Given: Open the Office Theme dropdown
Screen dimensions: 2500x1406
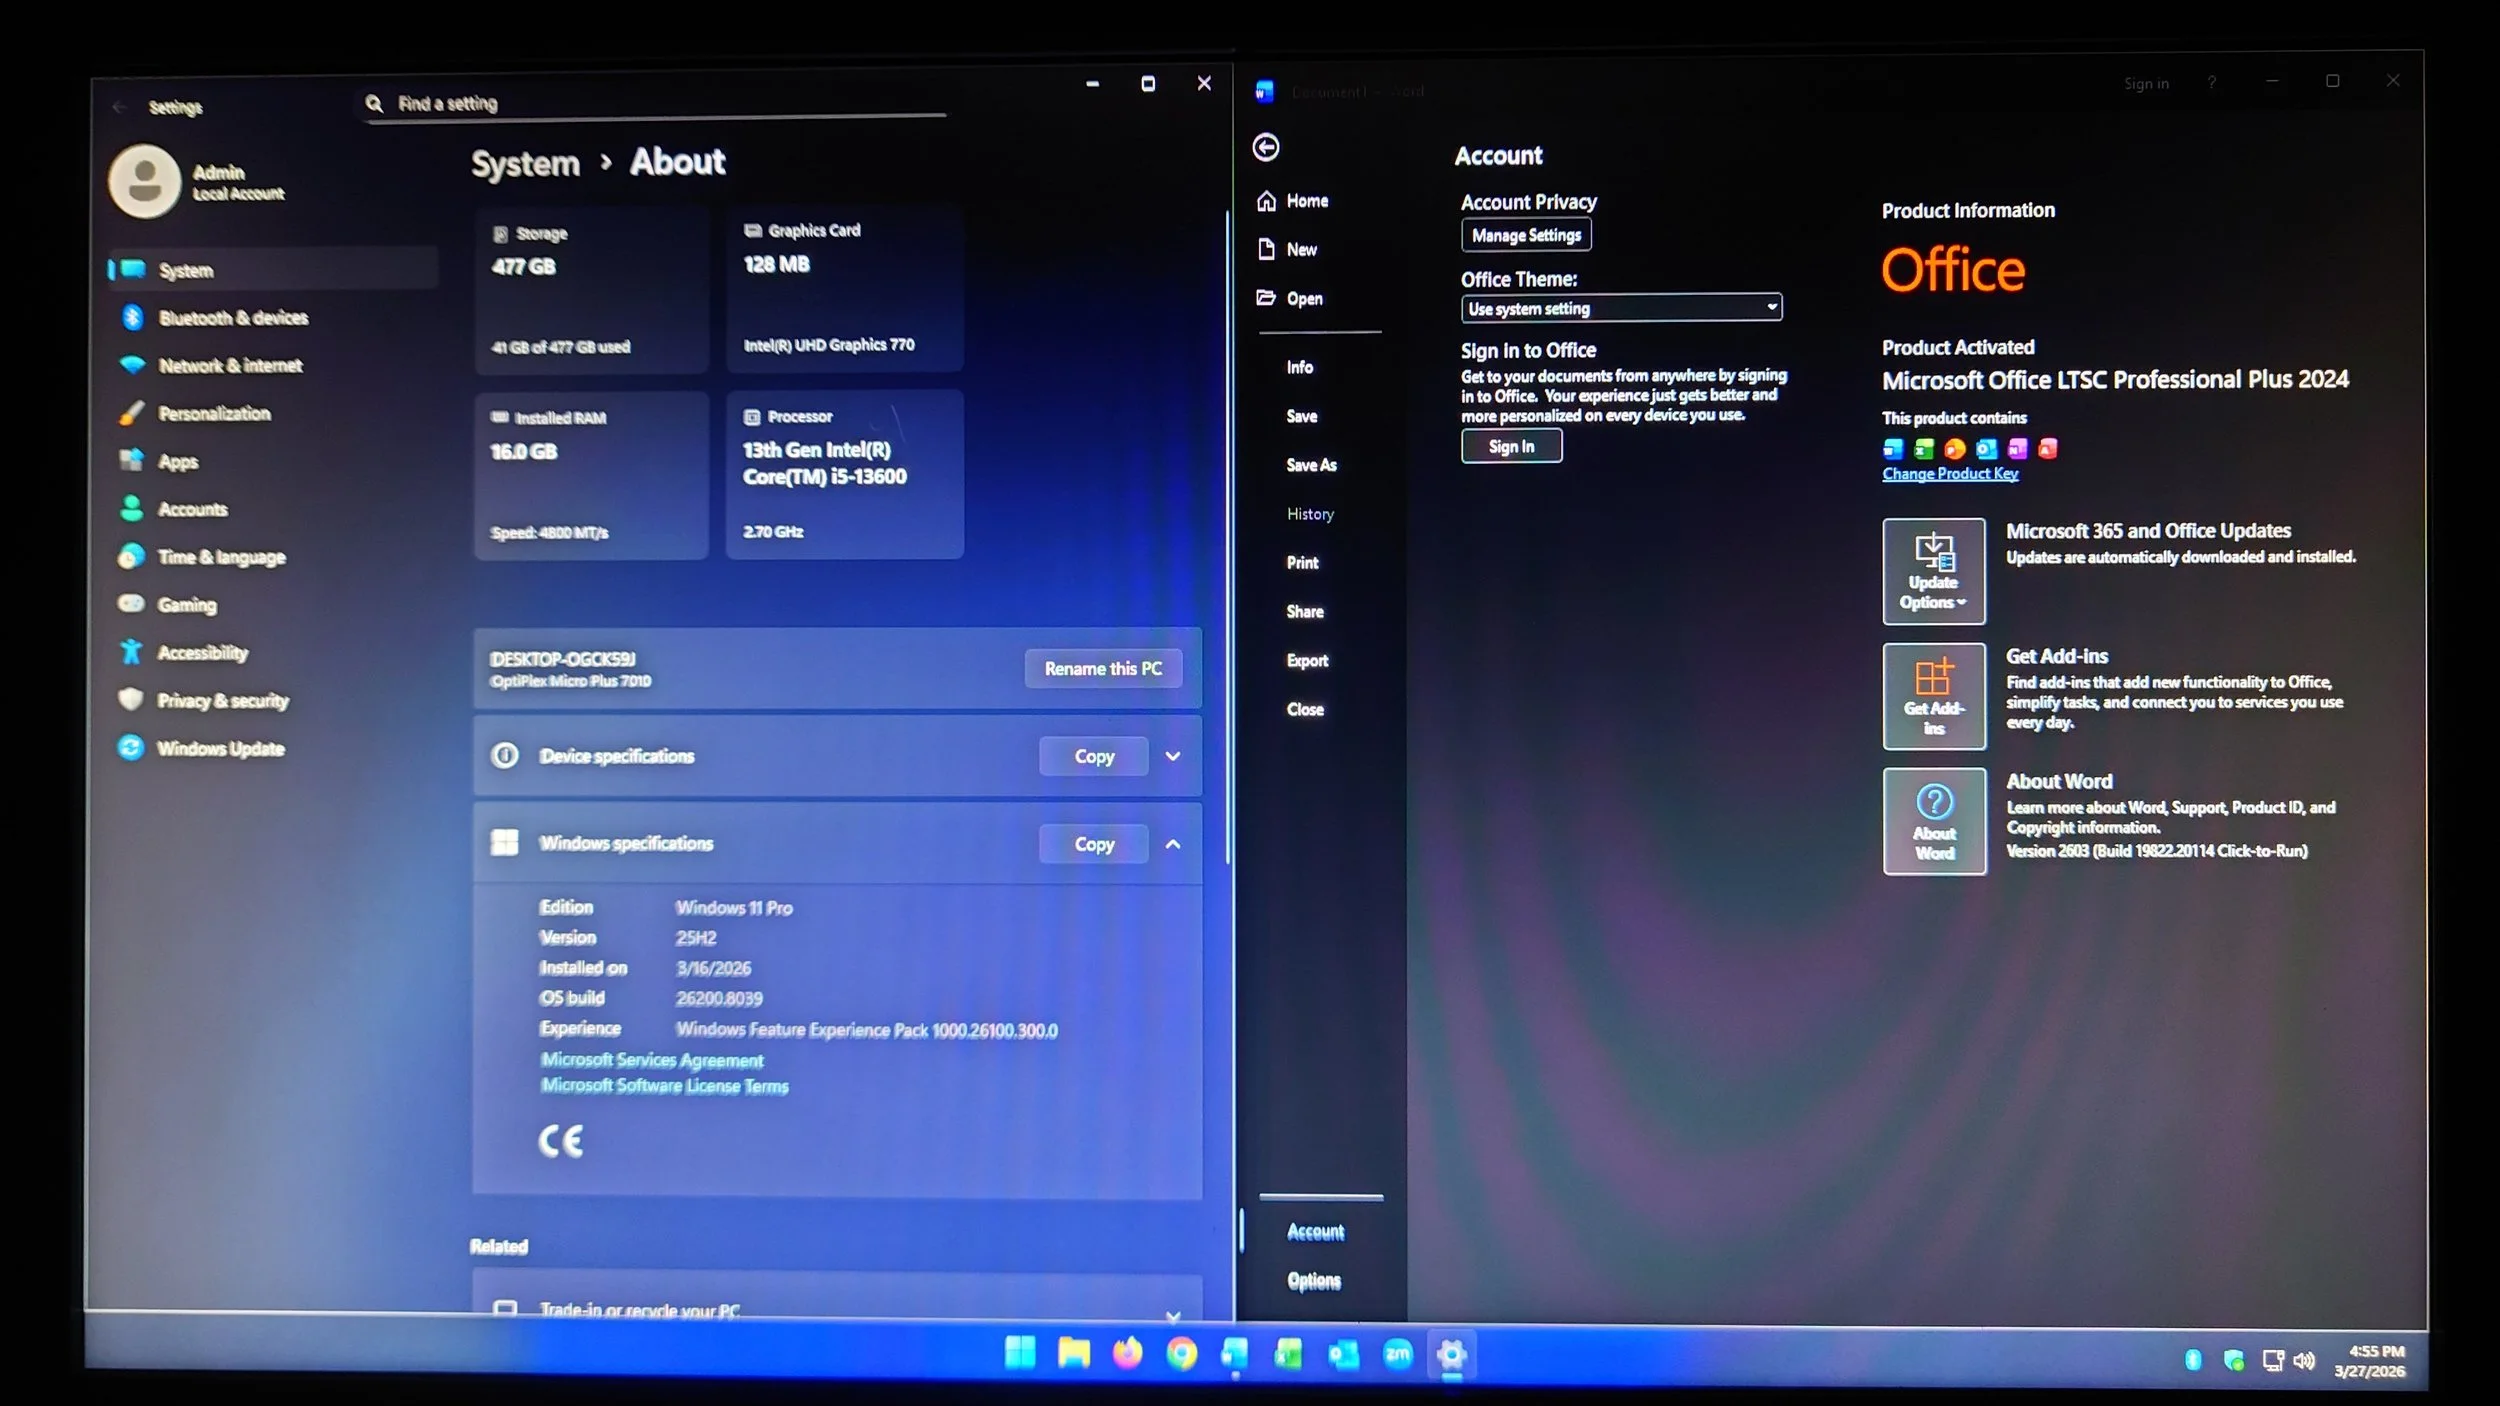Looking at the screenshot, I should (1621, 308).
